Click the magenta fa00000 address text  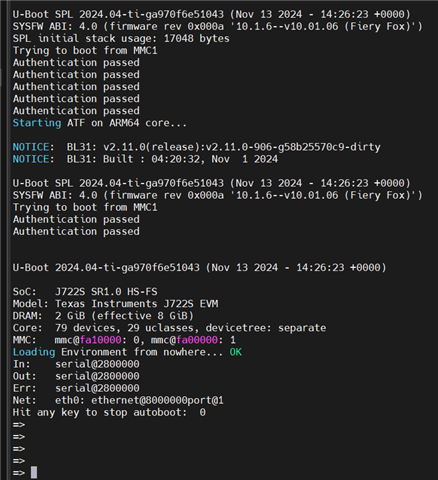pyautogui.click(x=197, y=340)
